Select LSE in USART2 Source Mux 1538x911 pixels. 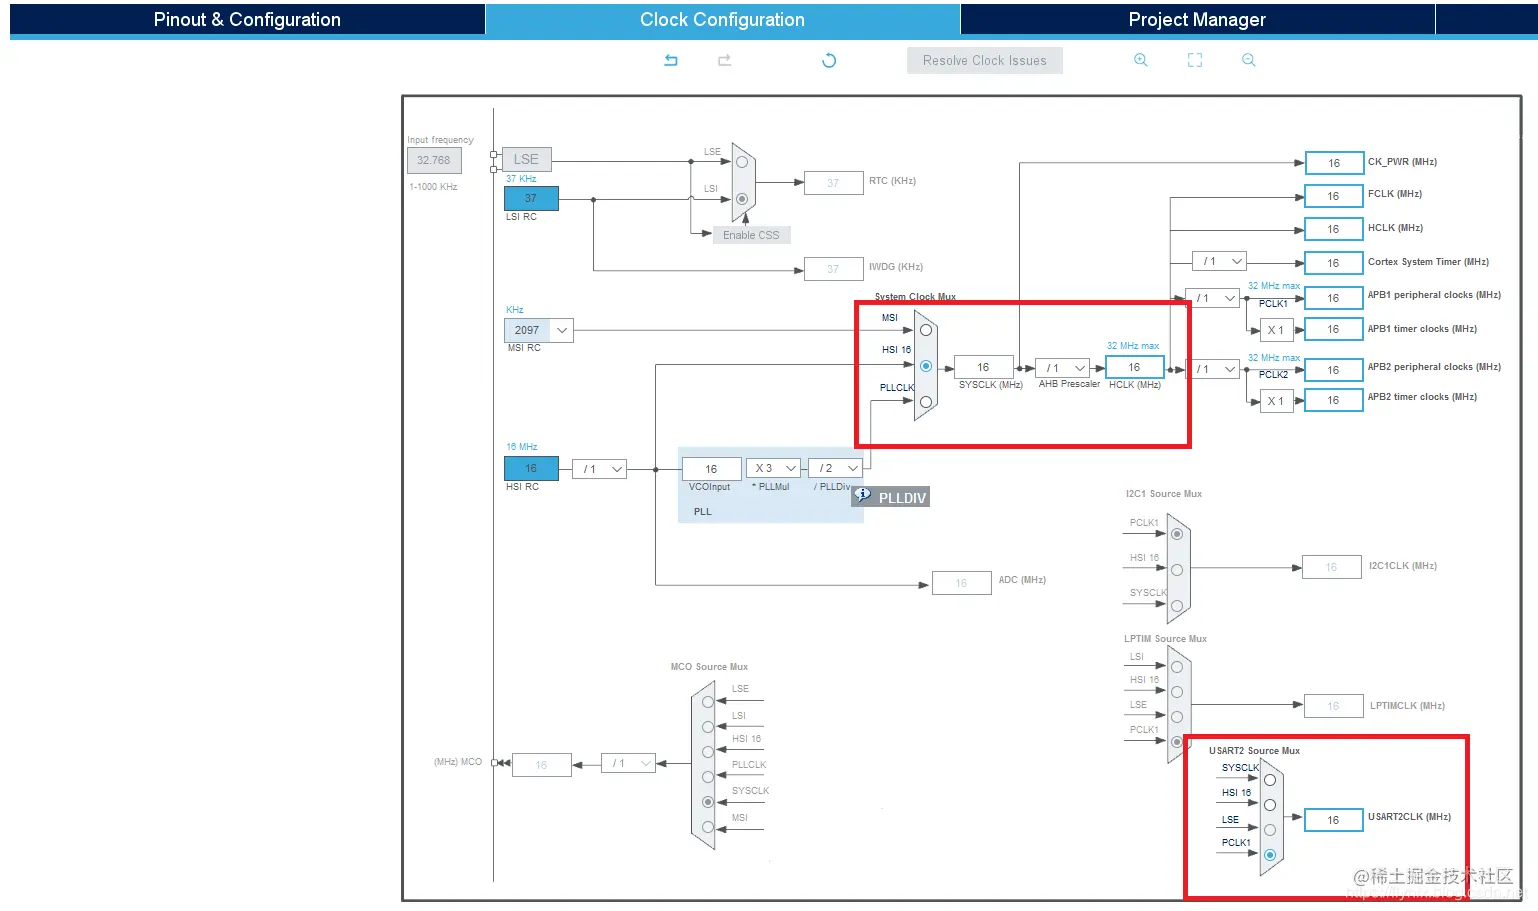(x=1270, y=830)
